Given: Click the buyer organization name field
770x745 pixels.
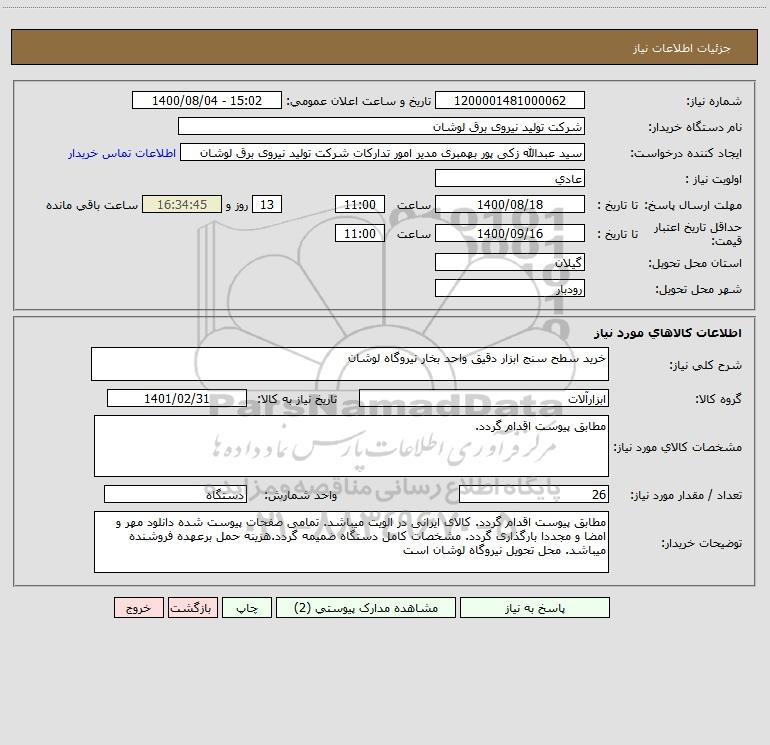Looking at the screenshot, I should tap(381, 126).
